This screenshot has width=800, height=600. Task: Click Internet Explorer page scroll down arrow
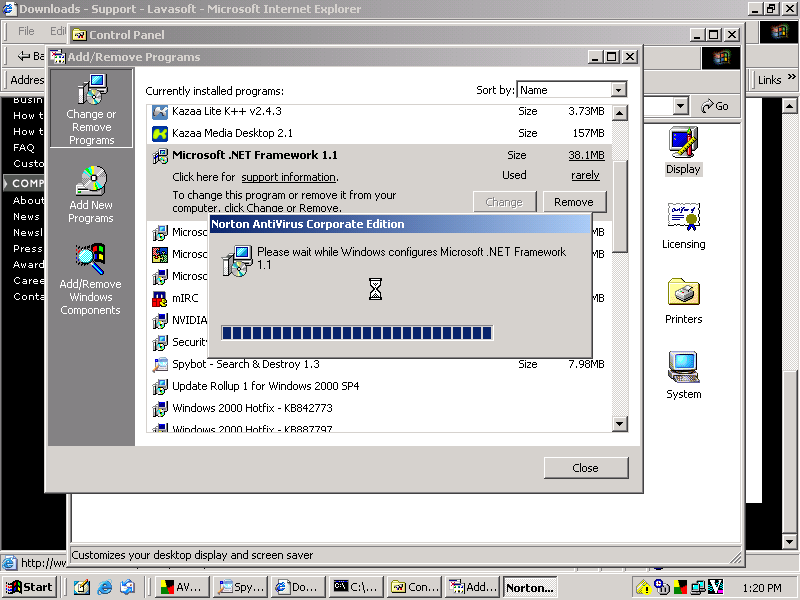coord(789,541)
